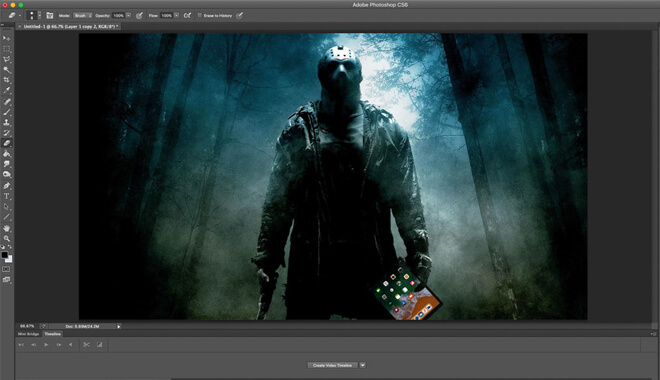Click the black foreground color swatch
Viewport: 660px width, 380px height.
(5, 255)
